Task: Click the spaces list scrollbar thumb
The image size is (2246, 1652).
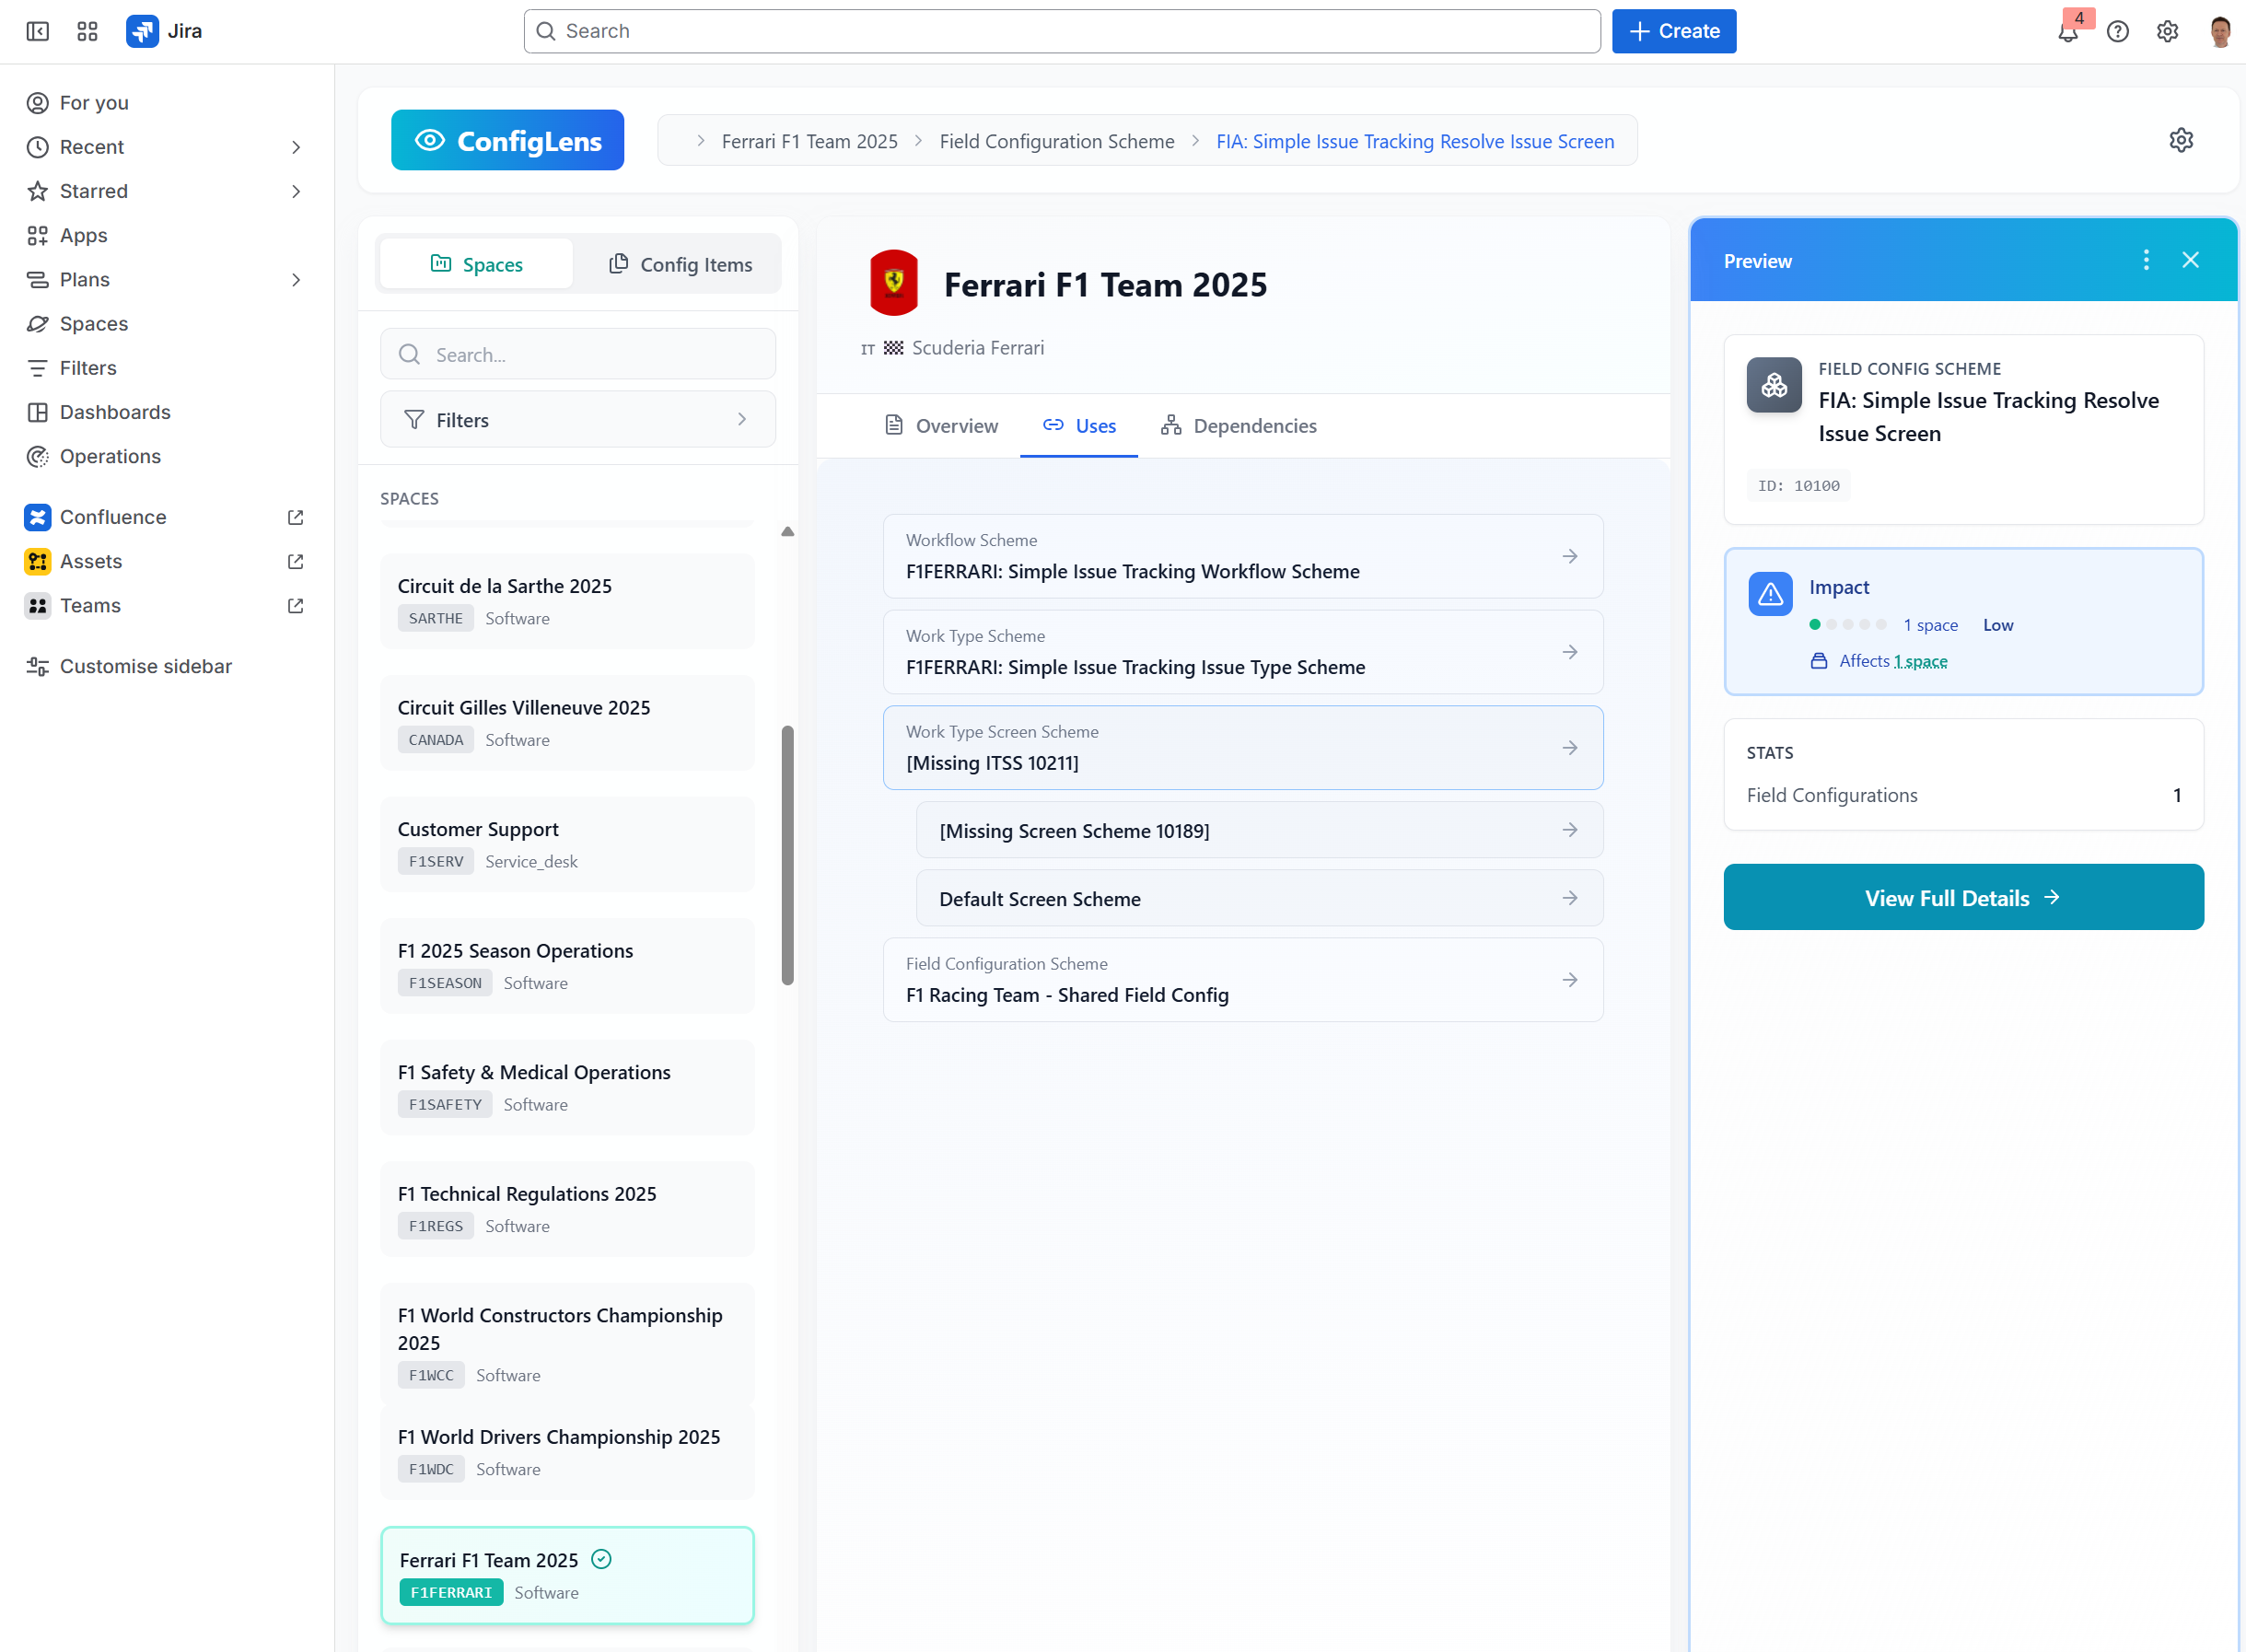Action: click(788, 855)
